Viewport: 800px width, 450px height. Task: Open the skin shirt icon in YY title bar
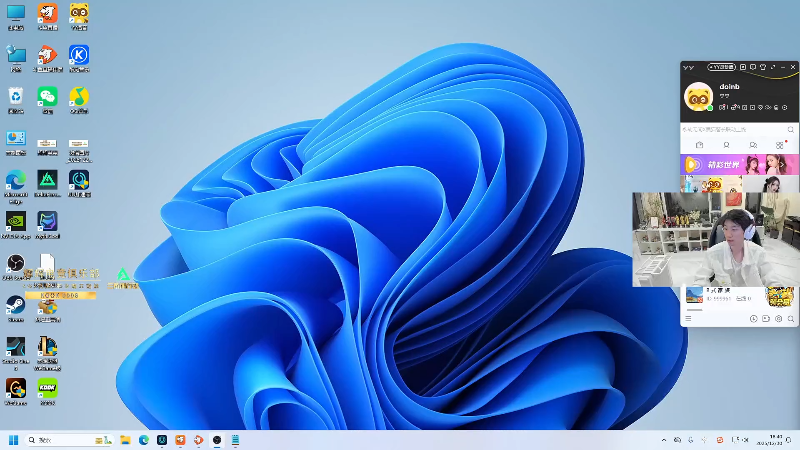pyautogui.click(x=763, y=67)
